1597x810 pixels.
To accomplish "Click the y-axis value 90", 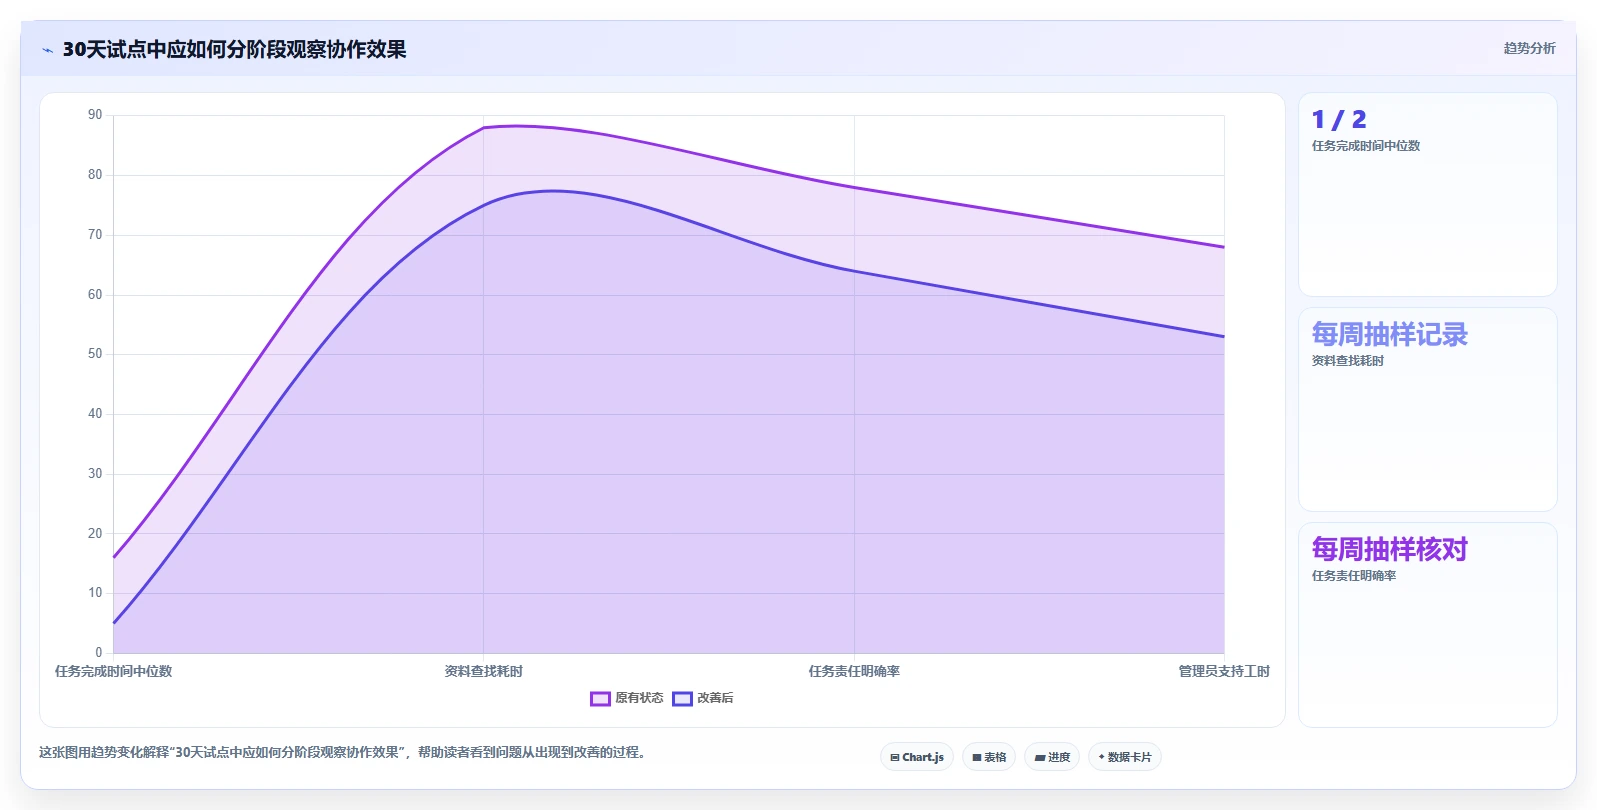I will coord(95,115).
